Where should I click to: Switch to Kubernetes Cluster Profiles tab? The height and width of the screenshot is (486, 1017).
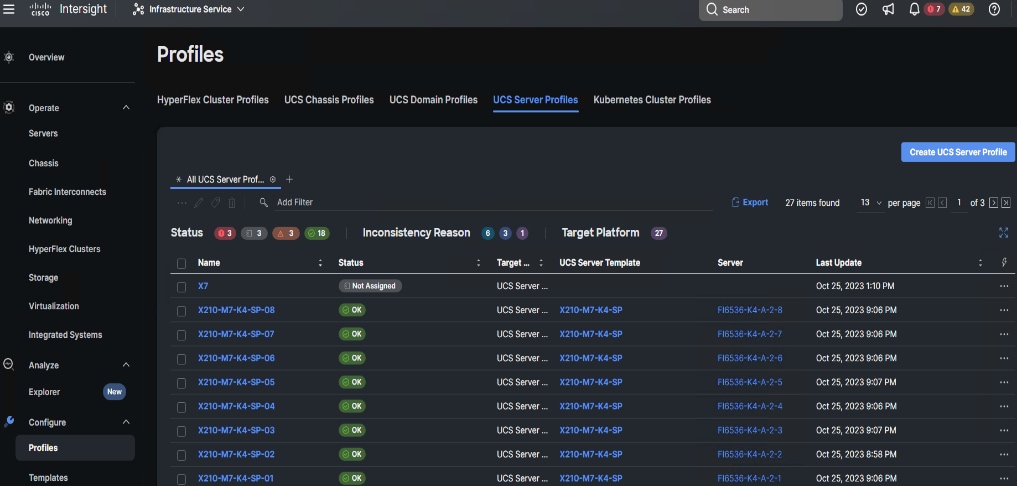[x=652, y=100]
